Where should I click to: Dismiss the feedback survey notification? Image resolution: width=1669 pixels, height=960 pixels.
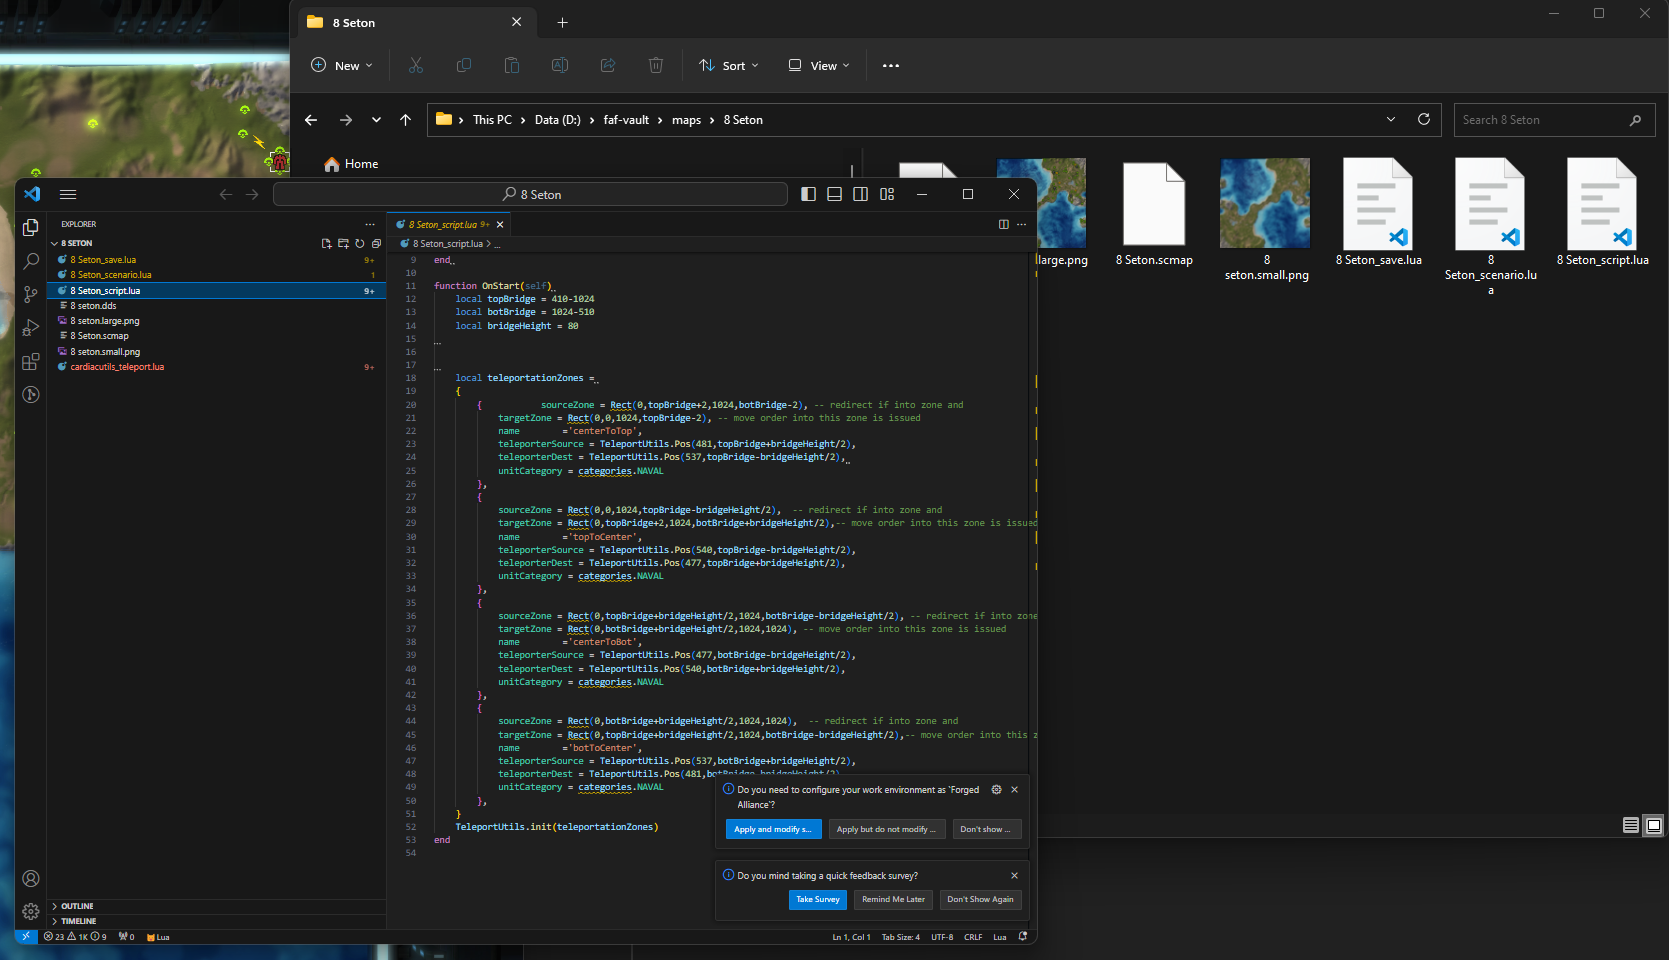point(1014,876)
